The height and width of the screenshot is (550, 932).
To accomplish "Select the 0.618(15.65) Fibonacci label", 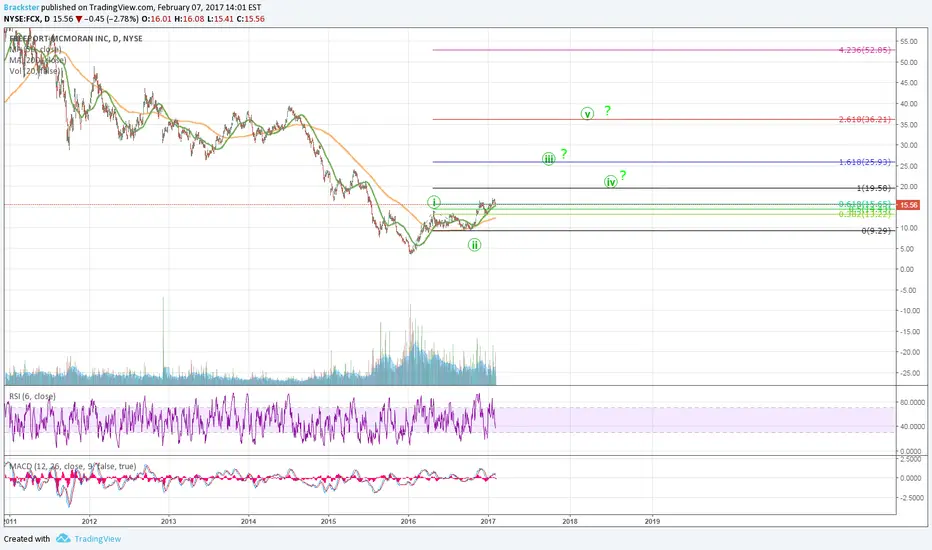I will coord(865,204).
